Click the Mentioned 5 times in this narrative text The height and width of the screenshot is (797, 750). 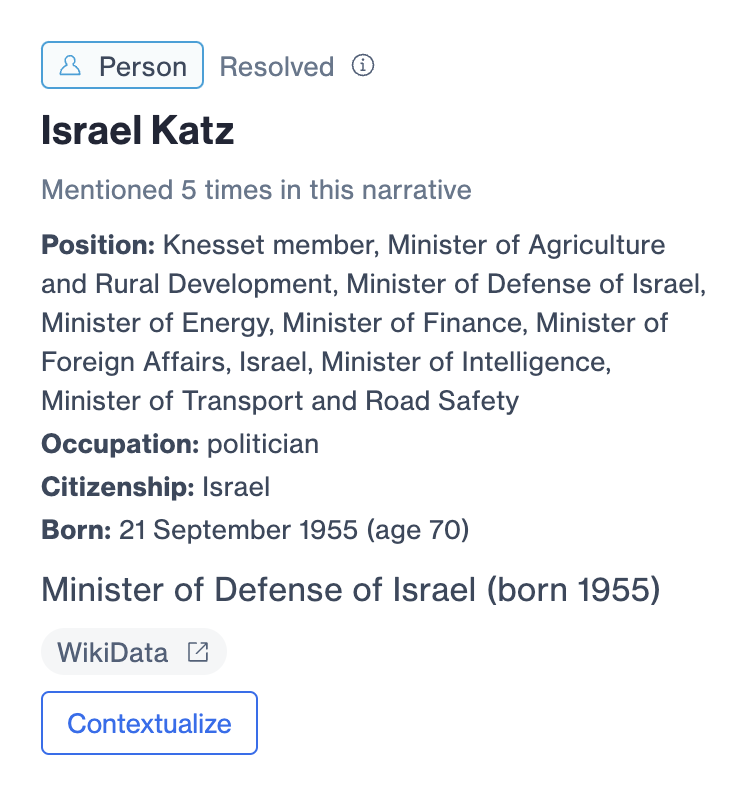(257, 190)
